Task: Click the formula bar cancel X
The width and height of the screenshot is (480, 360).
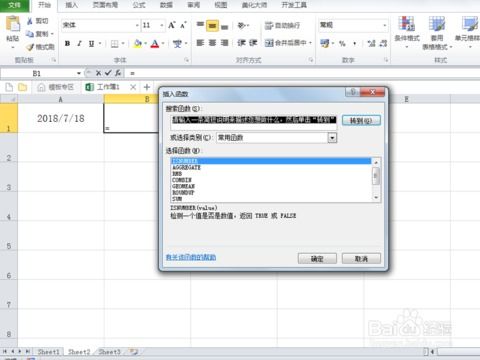Action: pos(99,73)
